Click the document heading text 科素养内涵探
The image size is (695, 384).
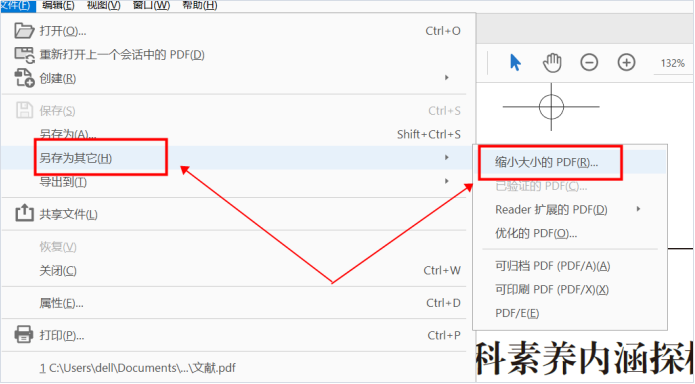[x=585, y=358]
